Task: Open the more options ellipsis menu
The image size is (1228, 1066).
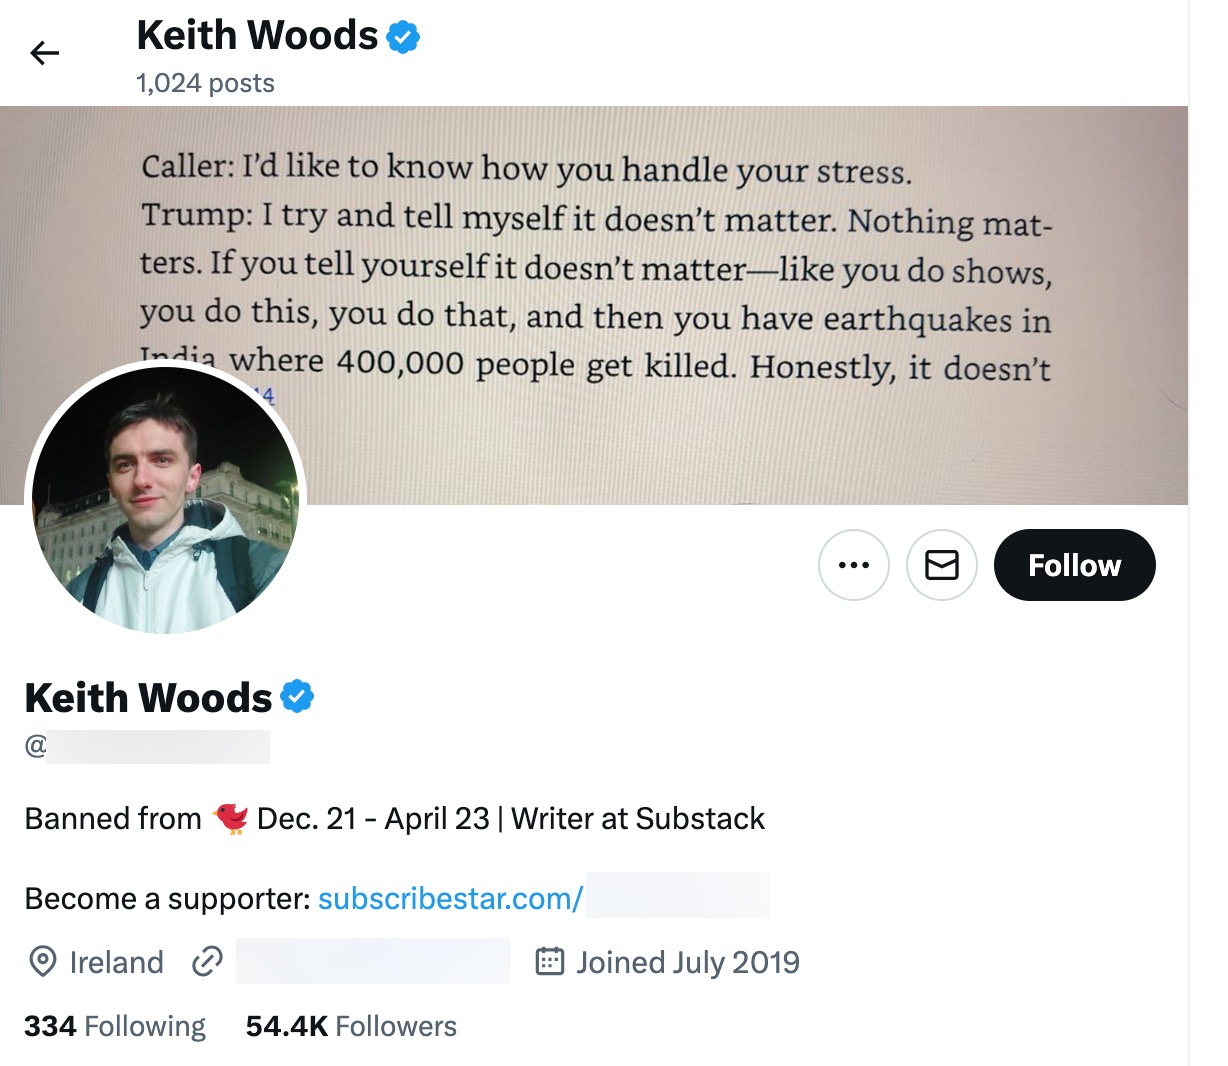Action: pyautogui.click(x=853, y=565)
